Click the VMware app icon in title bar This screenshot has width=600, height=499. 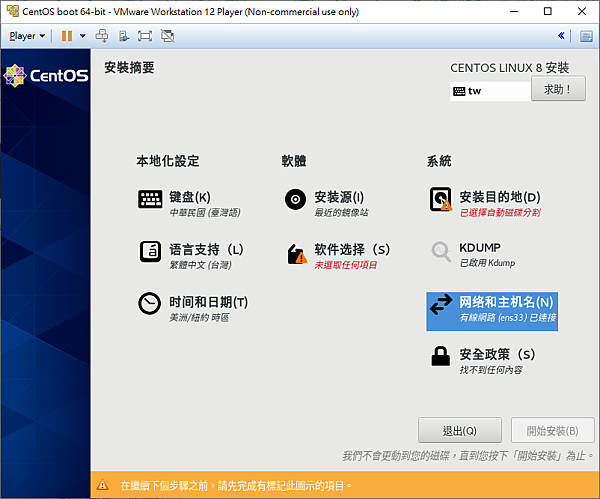13,11
